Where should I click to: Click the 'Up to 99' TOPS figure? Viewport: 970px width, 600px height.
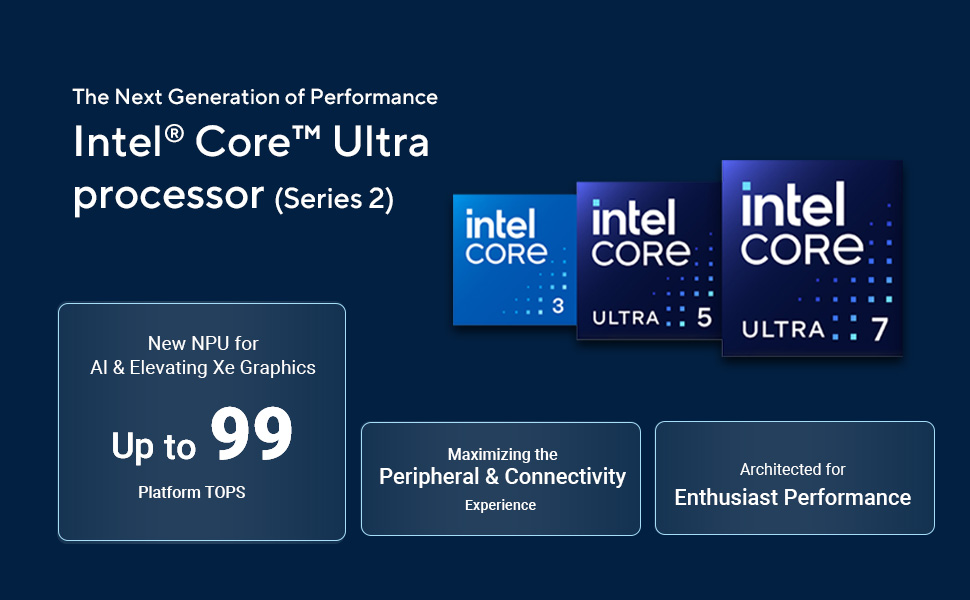[x=202, y=436]
